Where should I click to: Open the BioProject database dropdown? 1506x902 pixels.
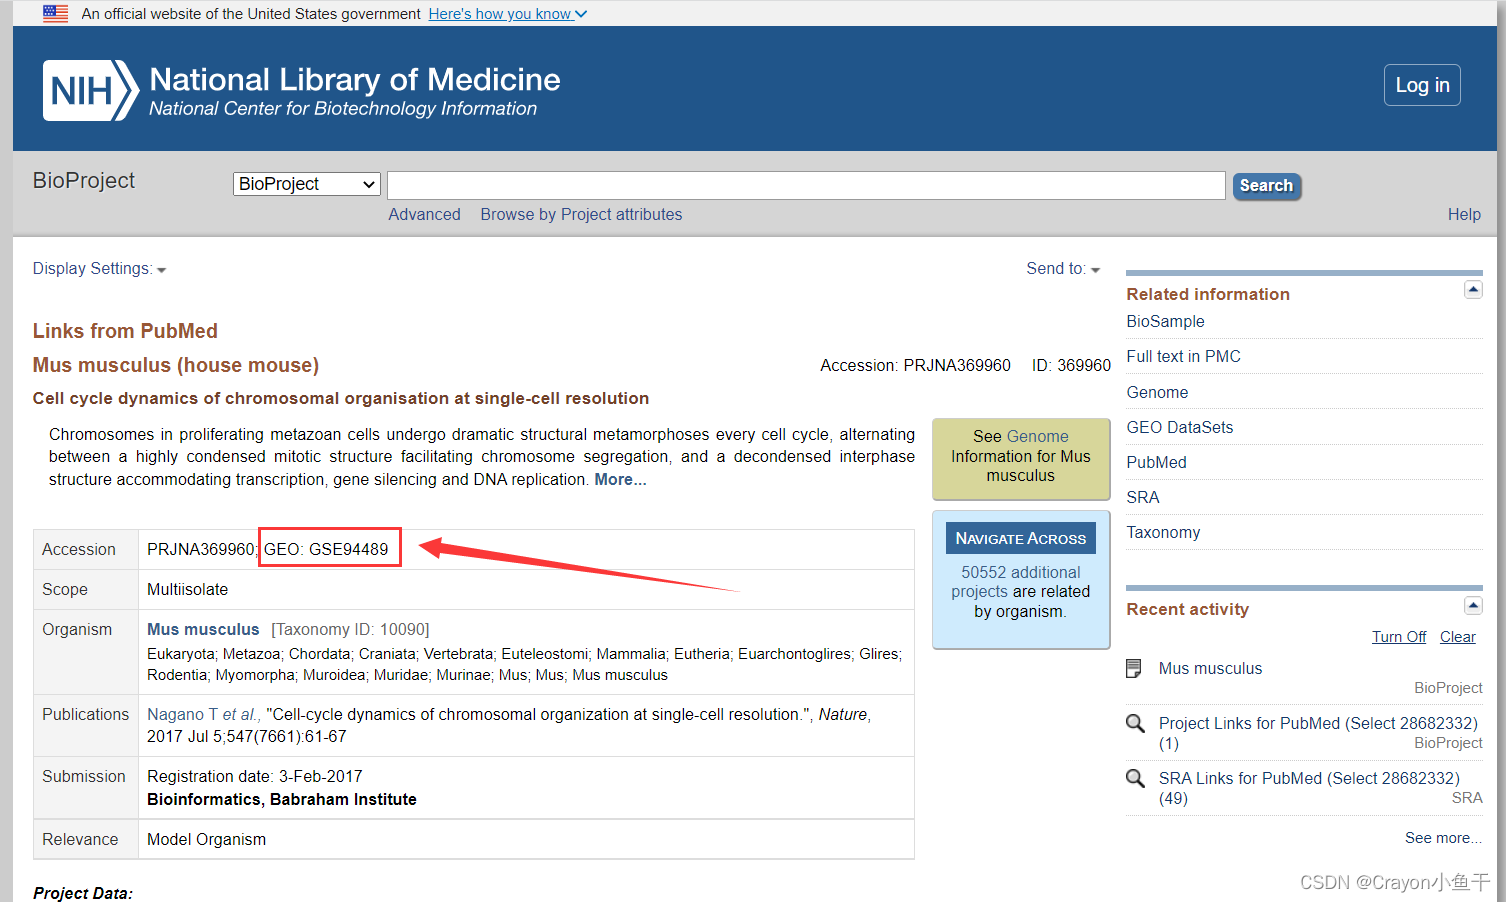click(x=307, y=184)
